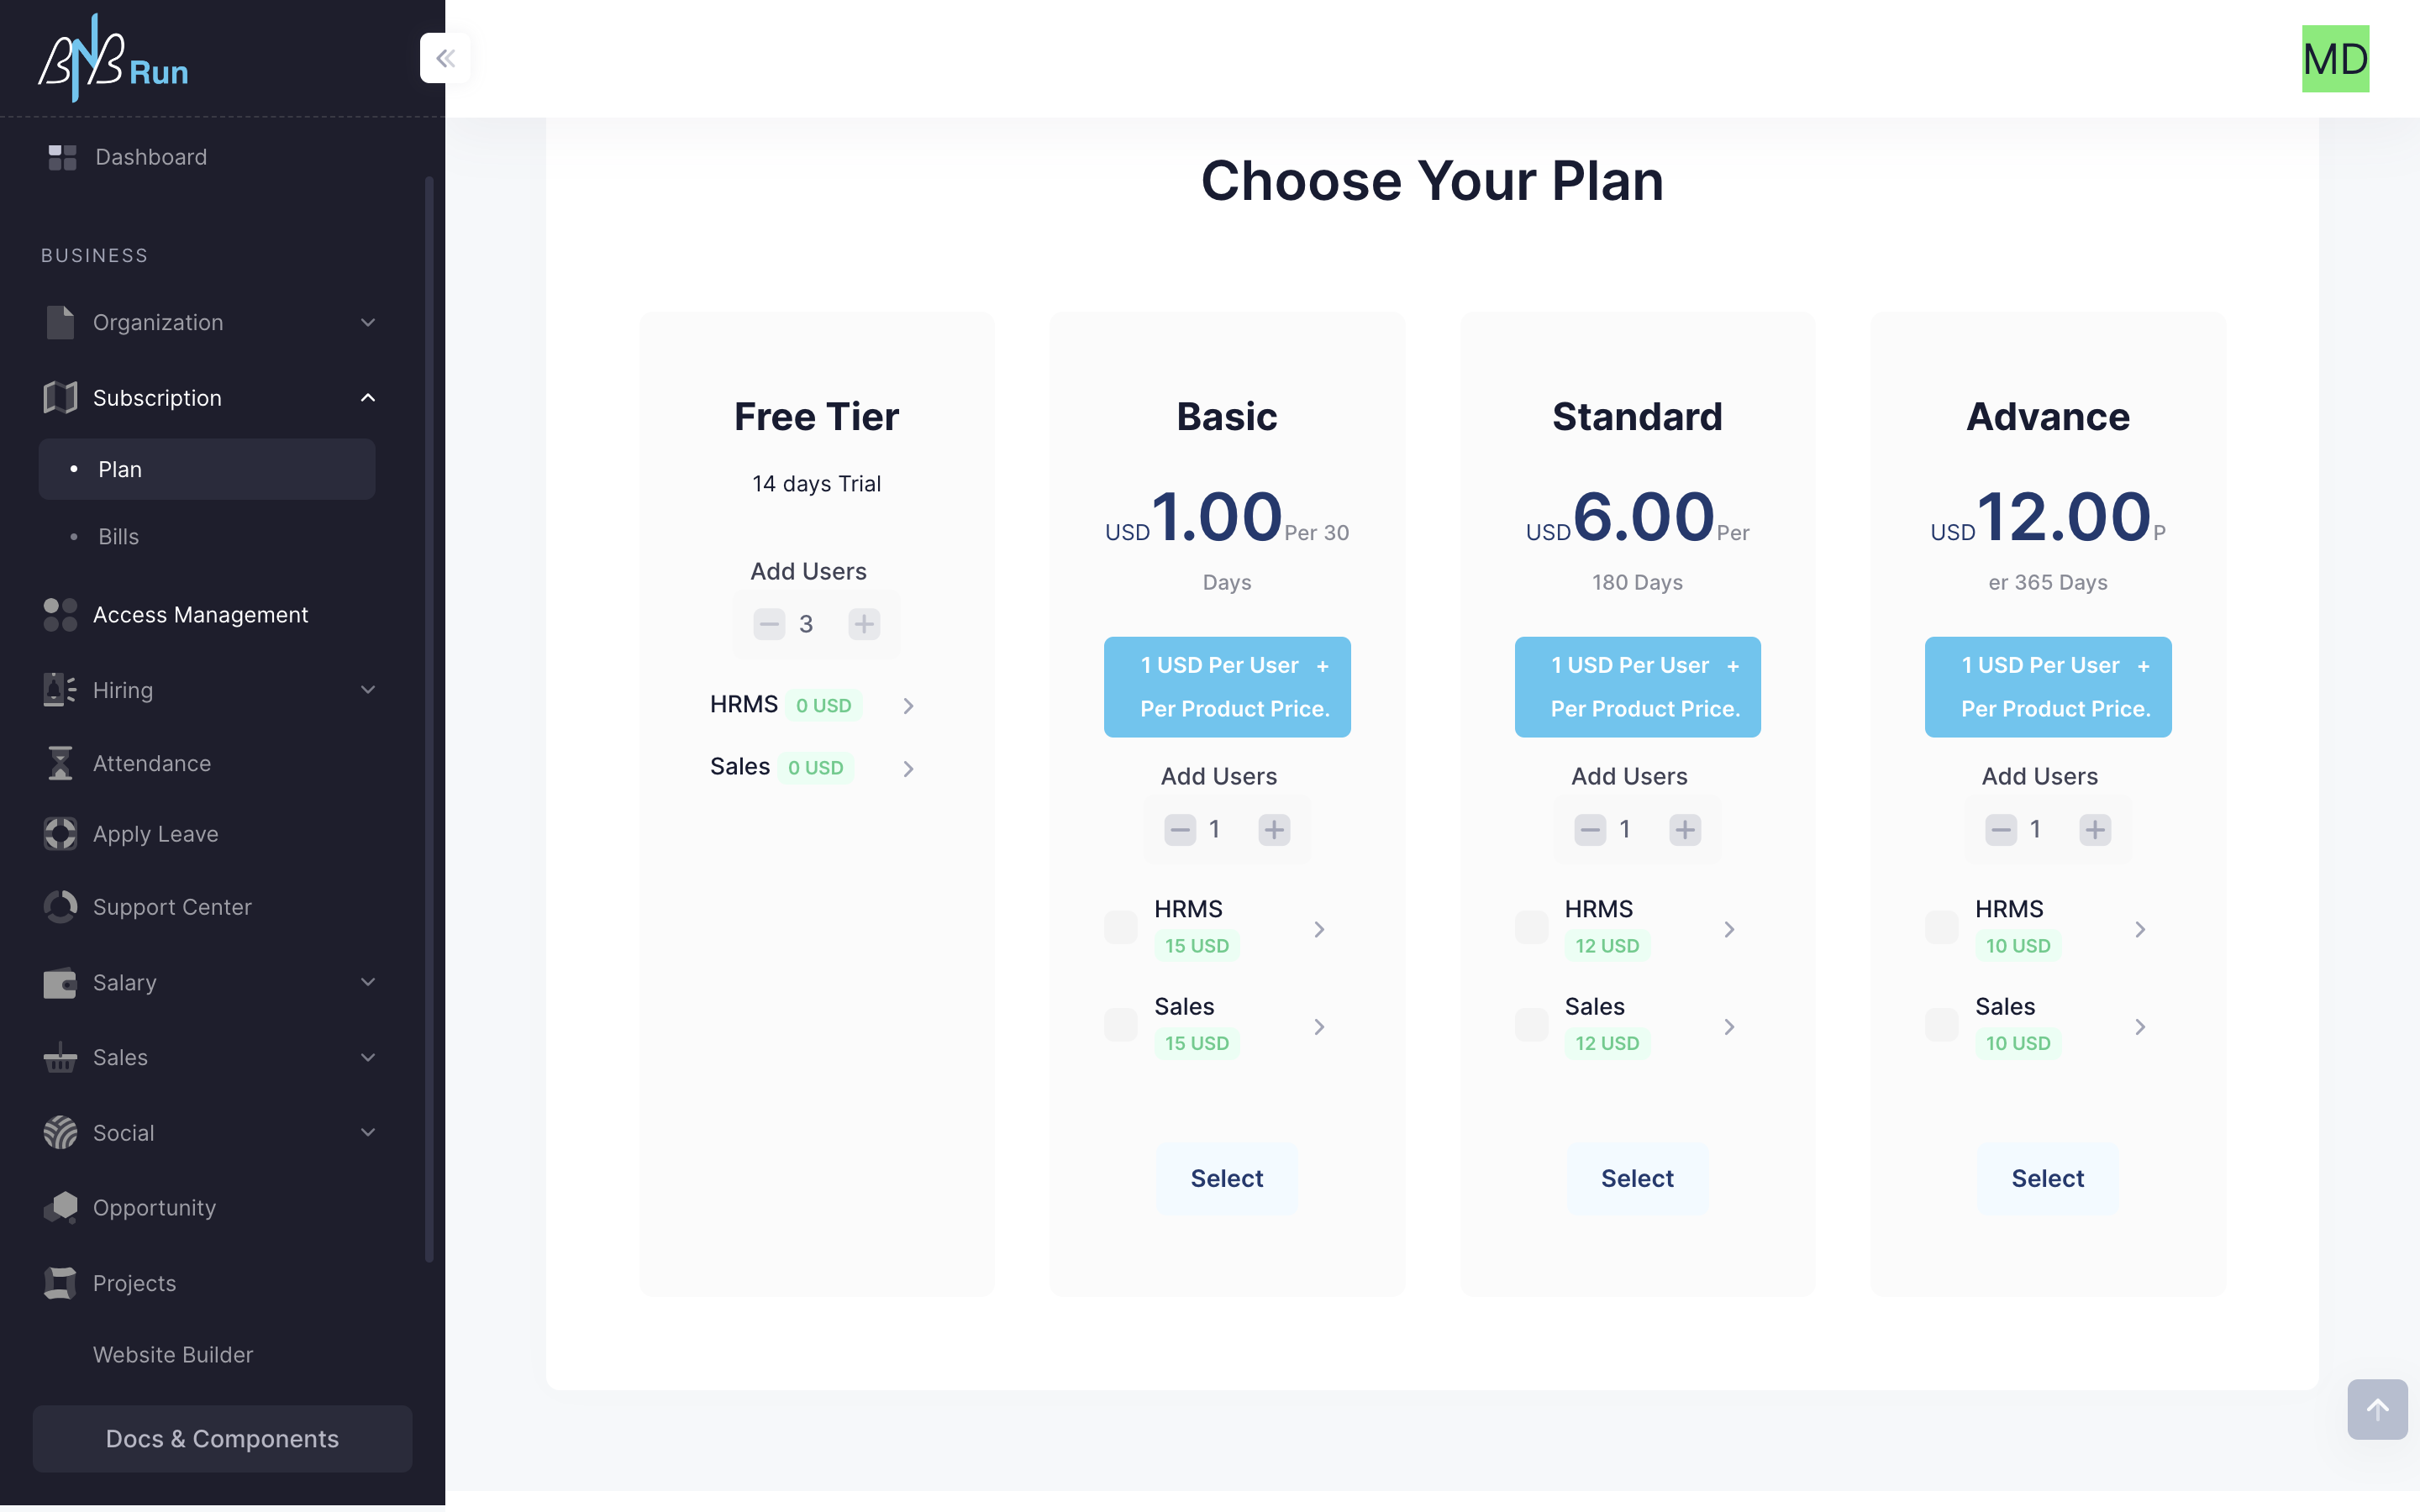The image size is (2420, 1512).
Task: Select the Basic plan
Action: click(x=1227, y=1178)
